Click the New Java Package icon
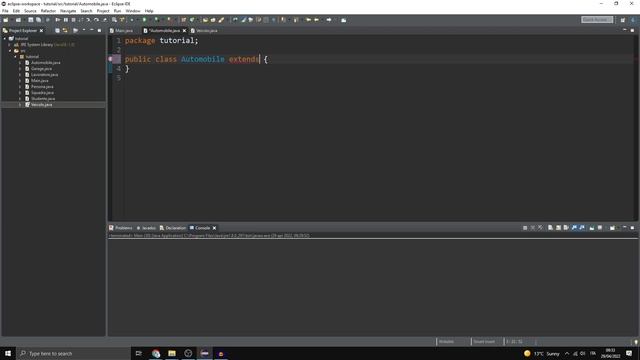 184,20
